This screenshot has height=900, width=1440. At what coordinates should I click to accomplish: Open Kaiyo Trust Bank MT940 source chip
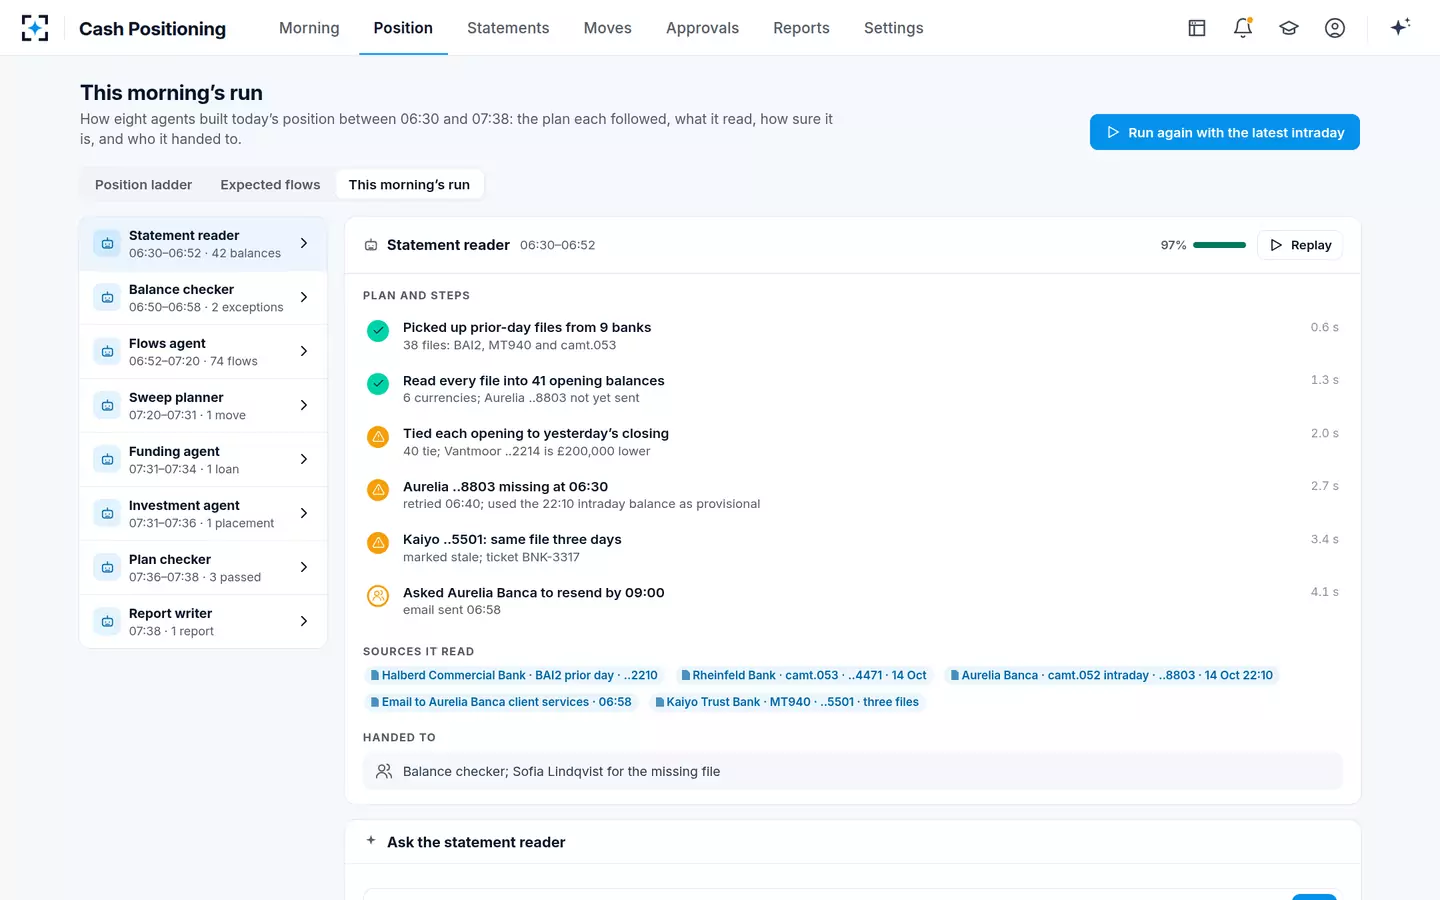point(787,702)
